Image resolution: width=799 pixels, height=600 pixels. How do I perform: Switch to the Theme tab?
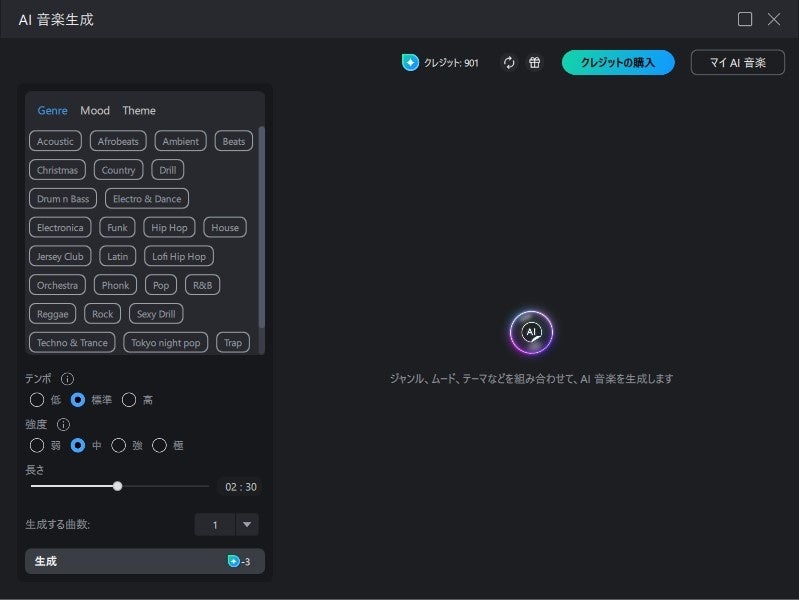click(x=139, y=111)
